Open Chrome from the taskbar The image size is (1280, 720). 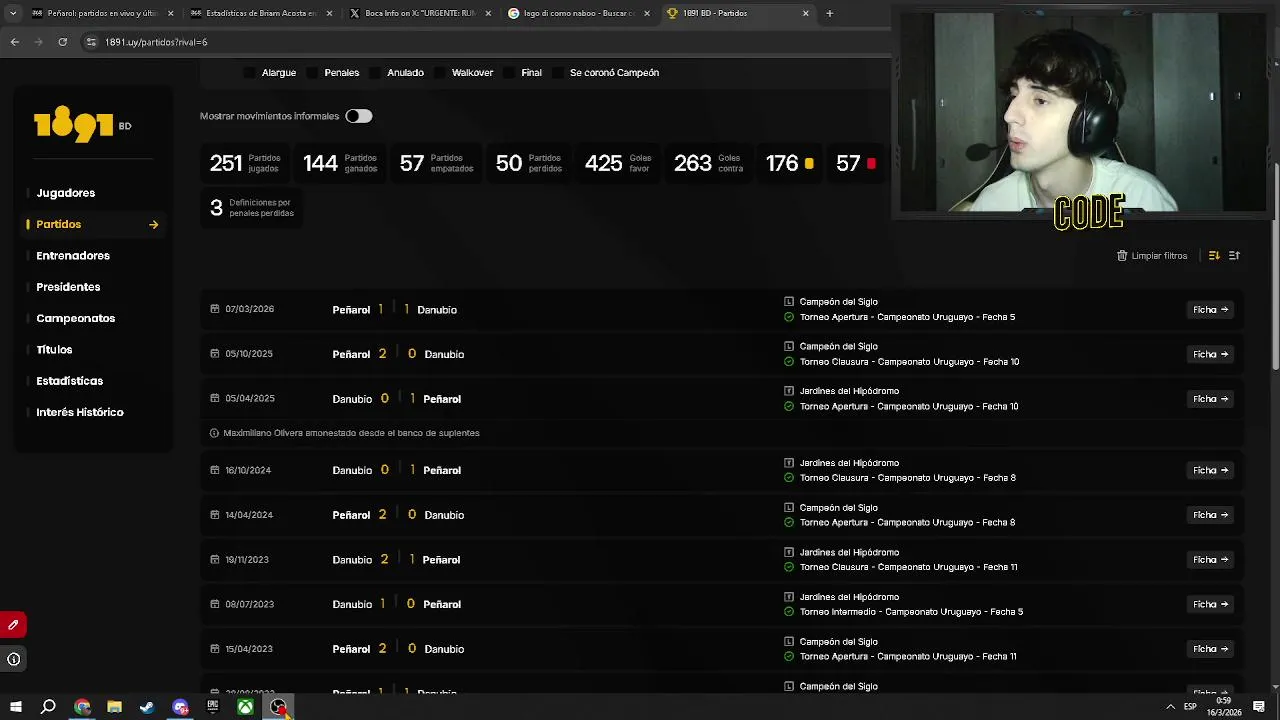pos(82,707)
